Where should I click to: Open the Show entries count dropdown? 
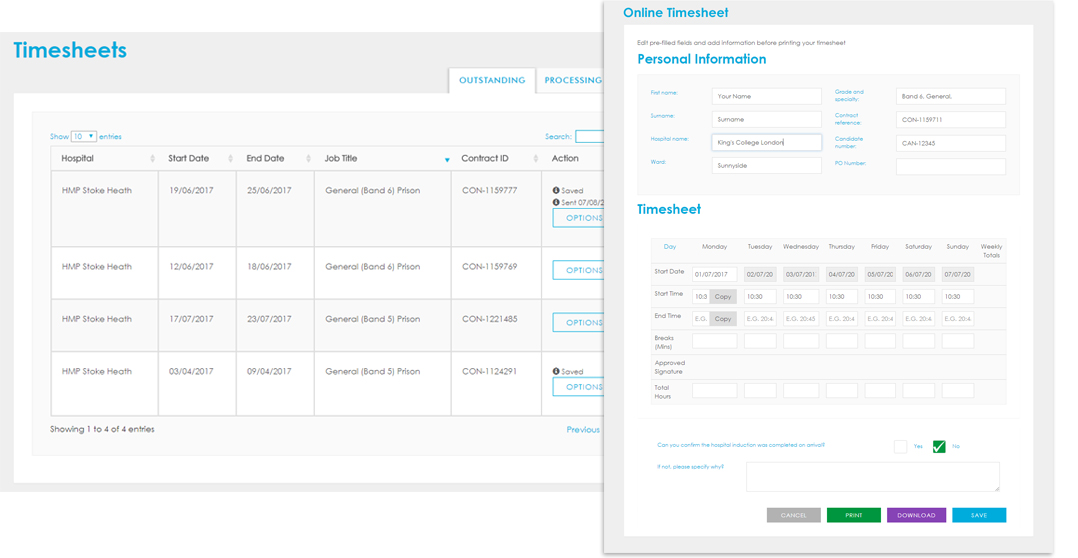[83, 136]
